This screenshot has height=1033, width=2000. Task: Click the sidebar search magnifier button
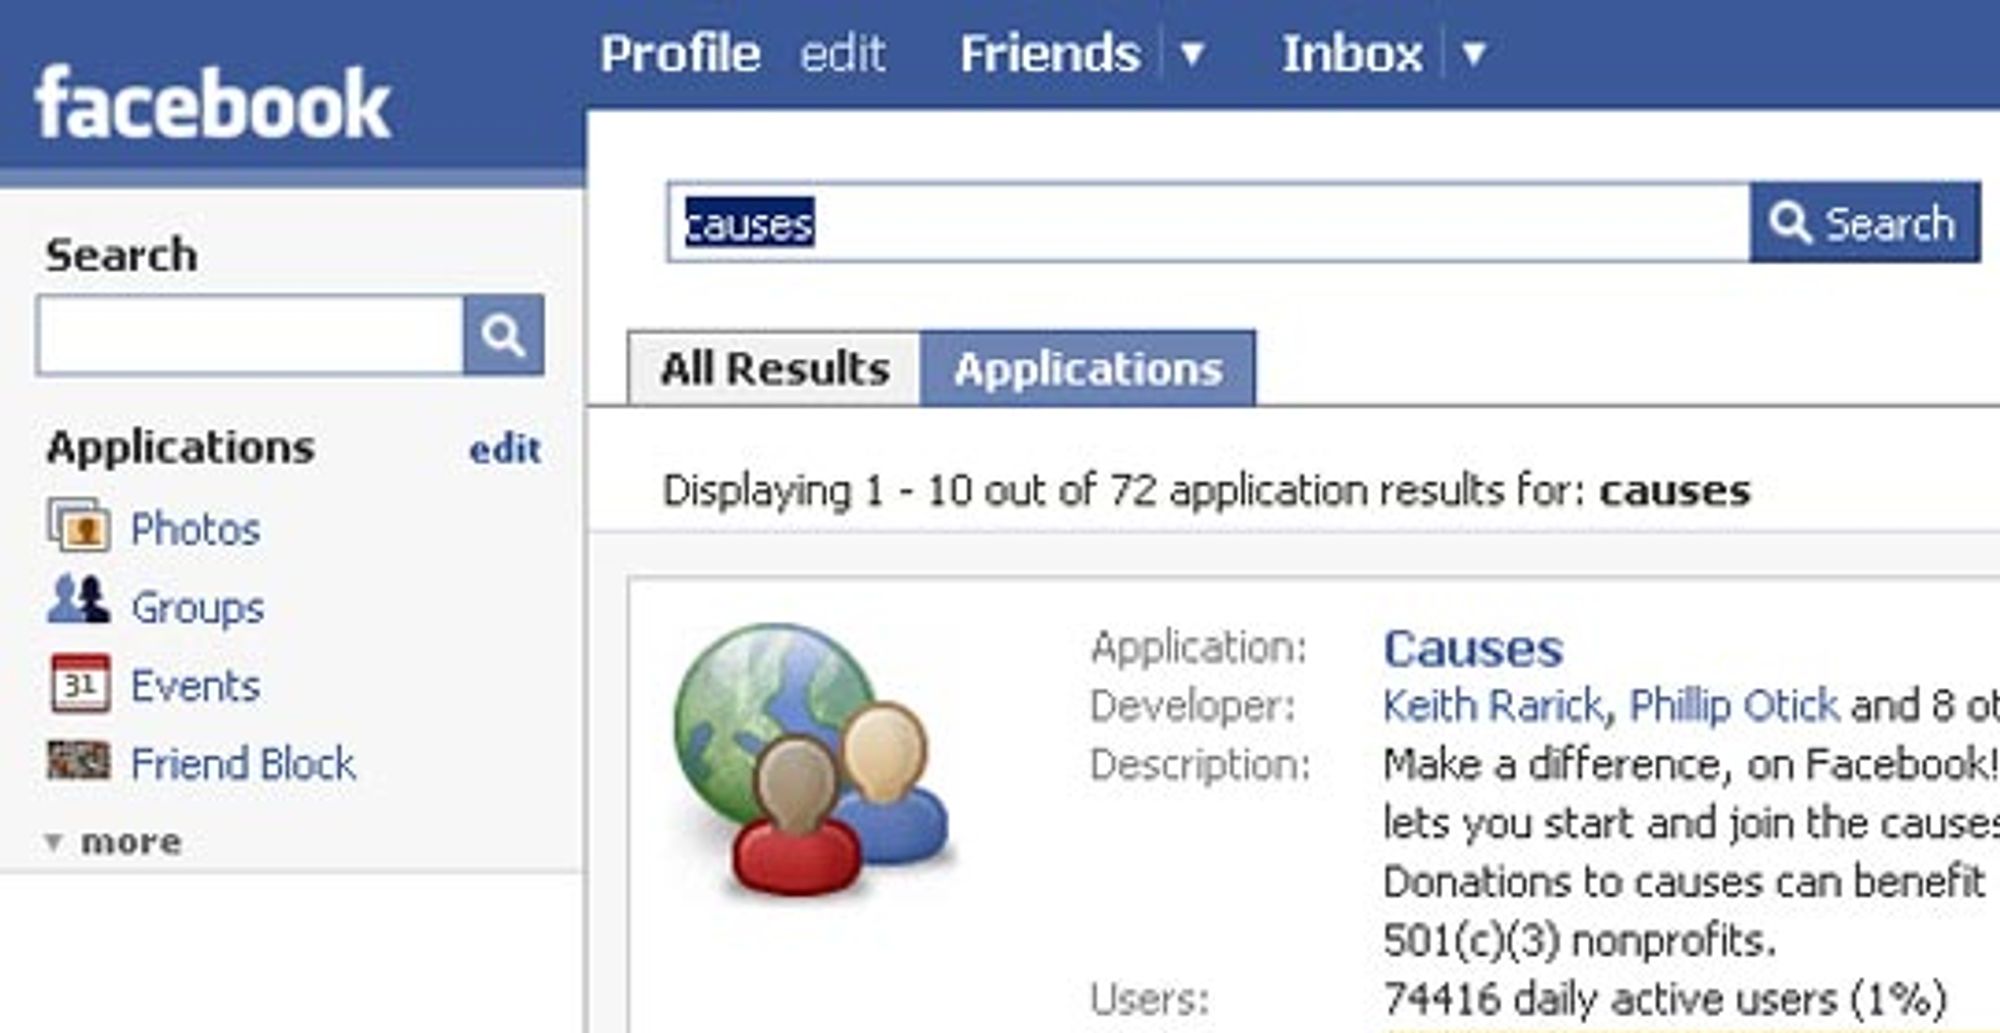point(504,335)
